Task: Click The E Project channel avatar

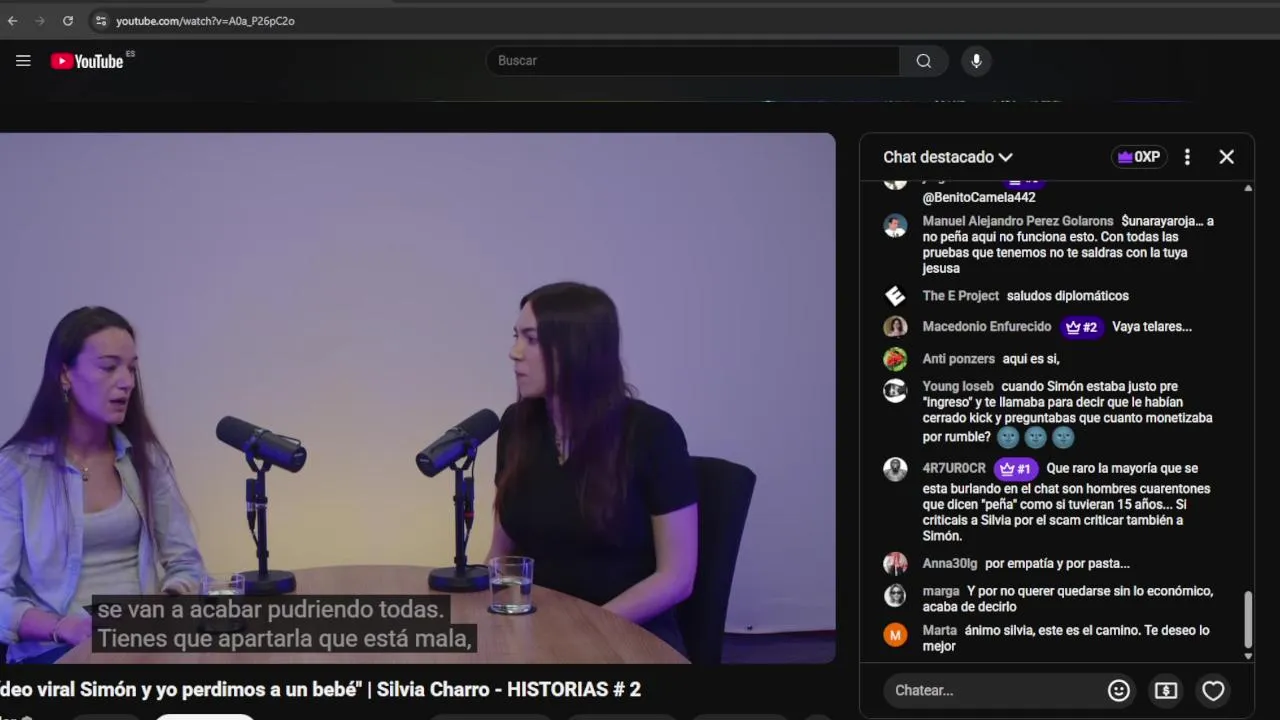Action: pyautogui.click(x=895, y=296)
